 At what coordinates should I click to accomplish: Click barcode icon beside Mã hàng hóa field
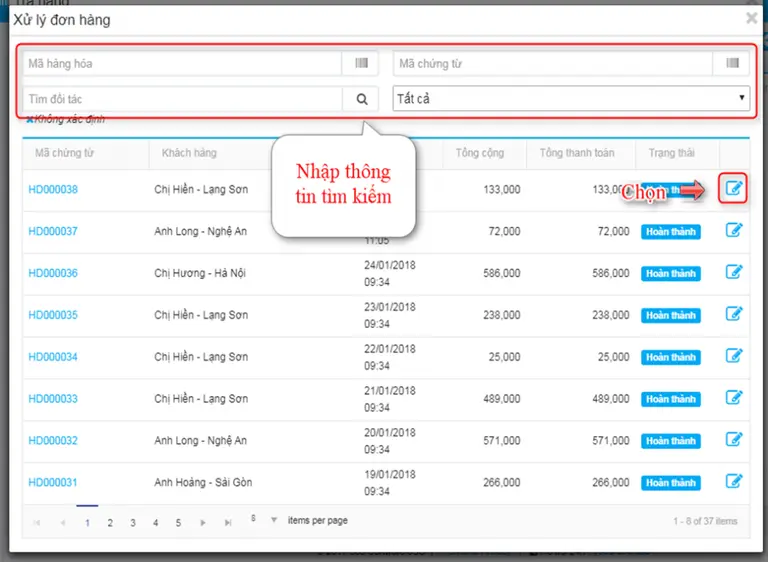tap(361, 63)
